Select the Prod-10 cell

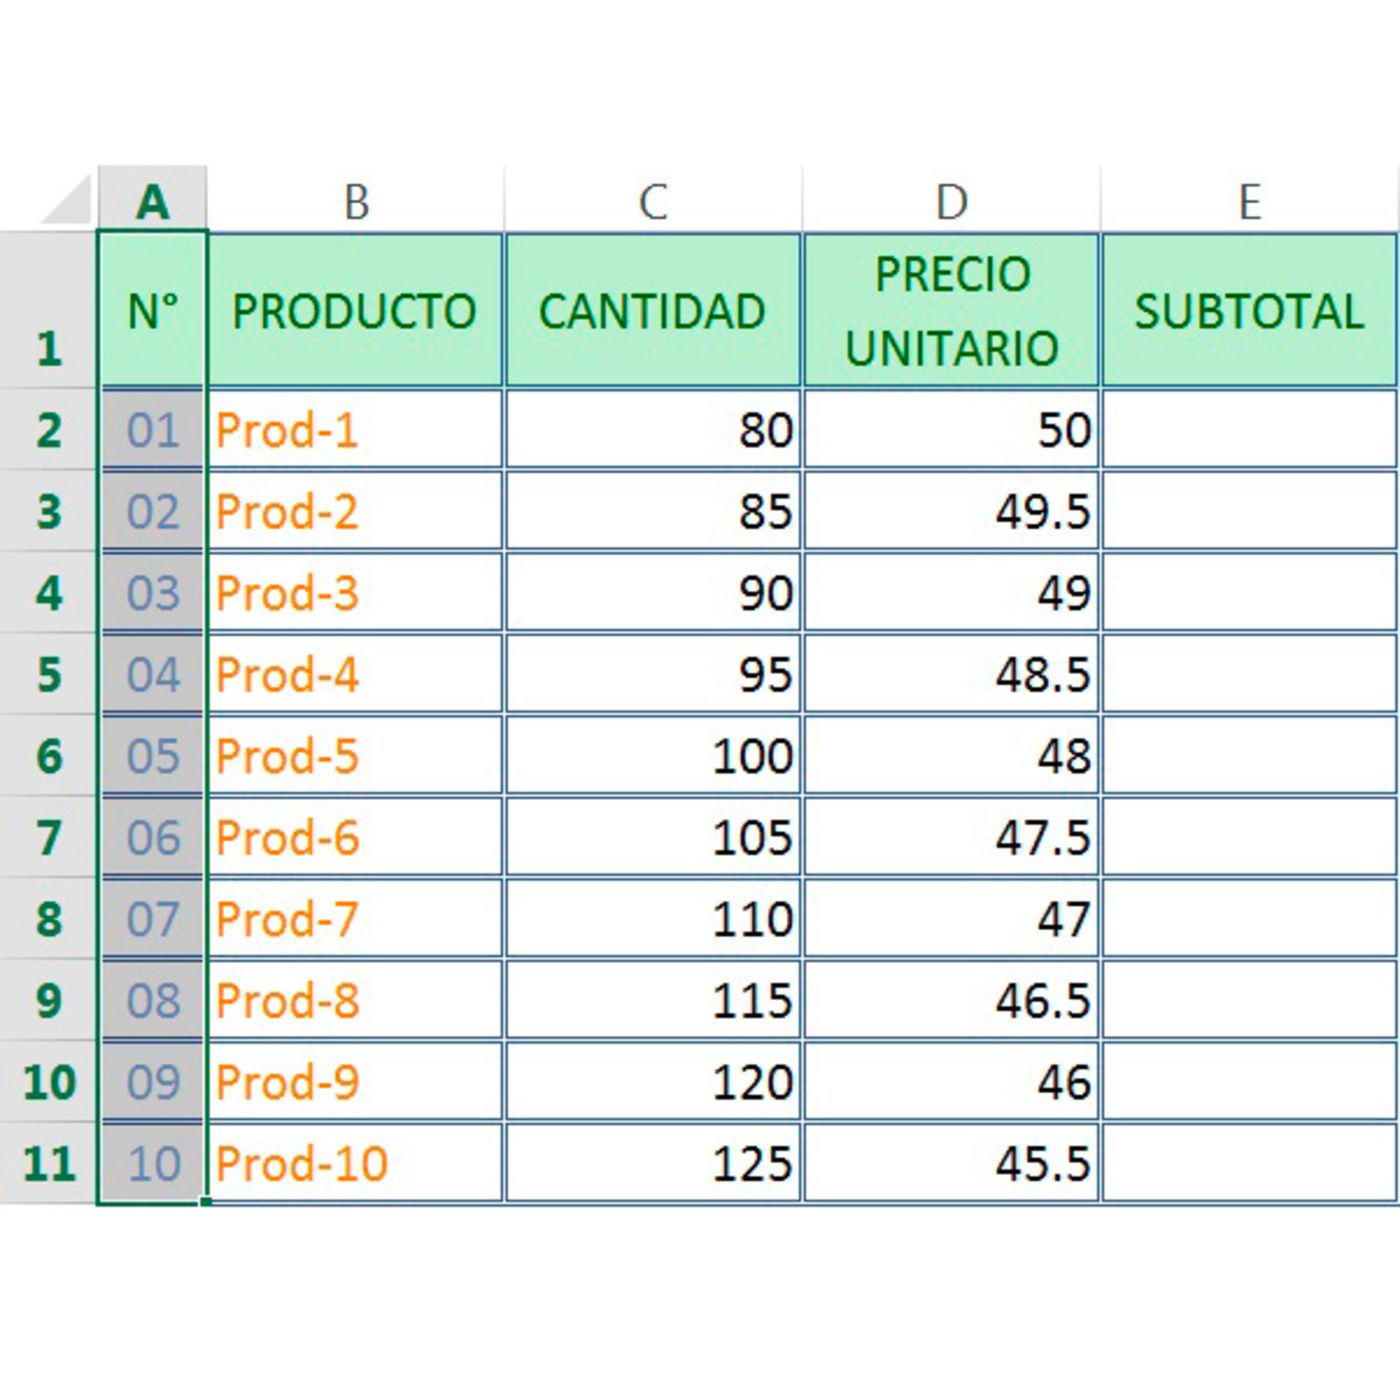point(355,1163)
